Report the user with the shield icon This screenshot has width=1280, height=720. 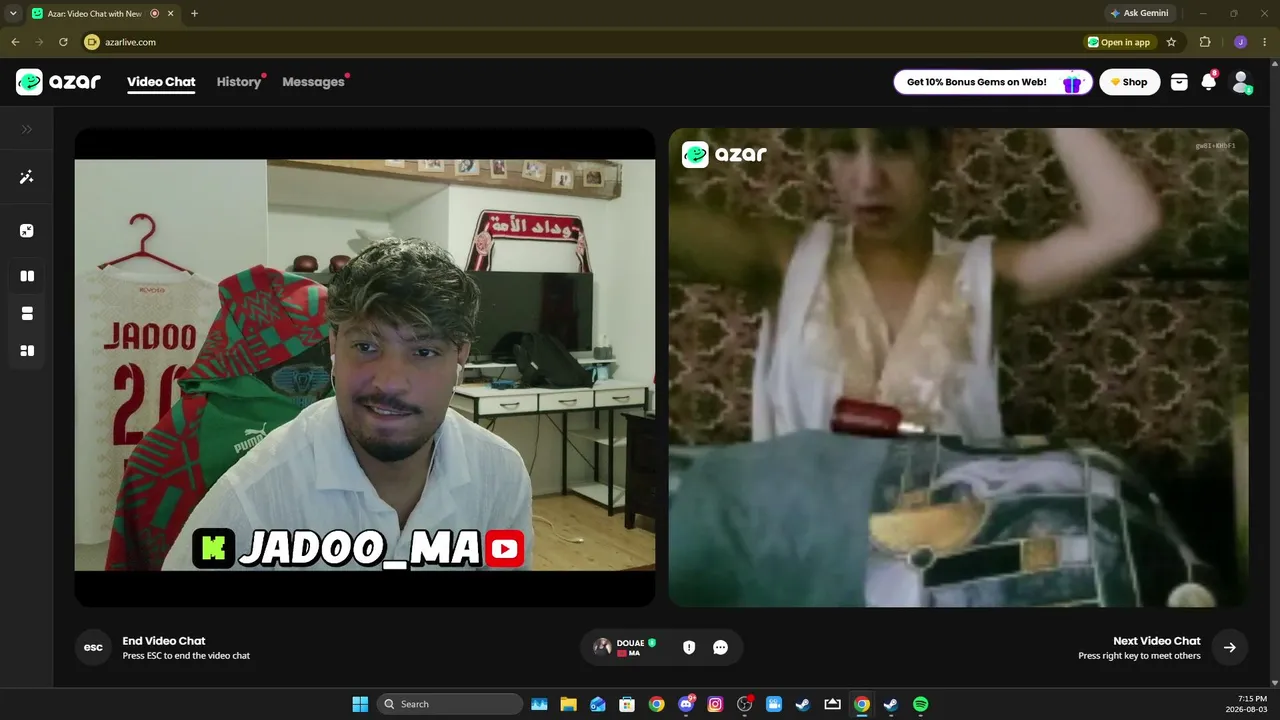coord(689,647)
